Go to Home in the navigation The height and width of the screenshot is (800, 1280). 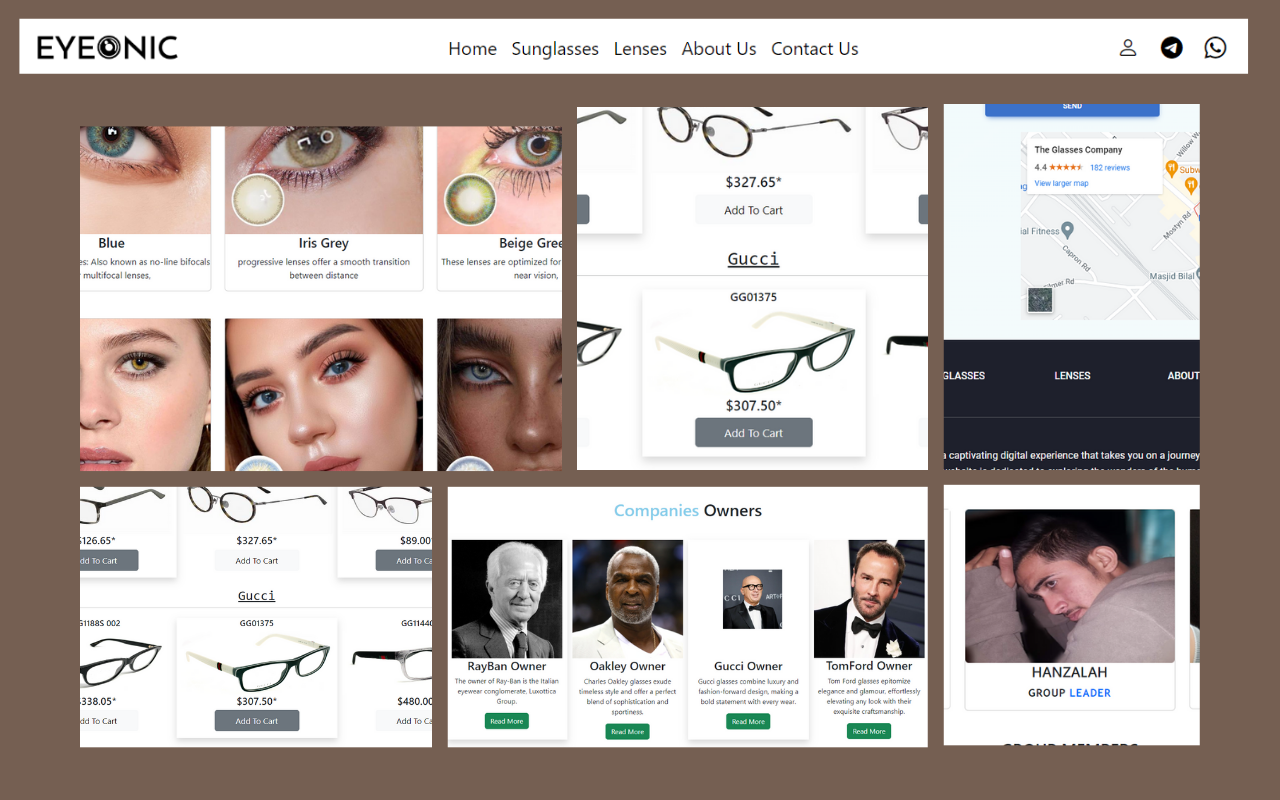pyautogui.click(x=472, y=48)
